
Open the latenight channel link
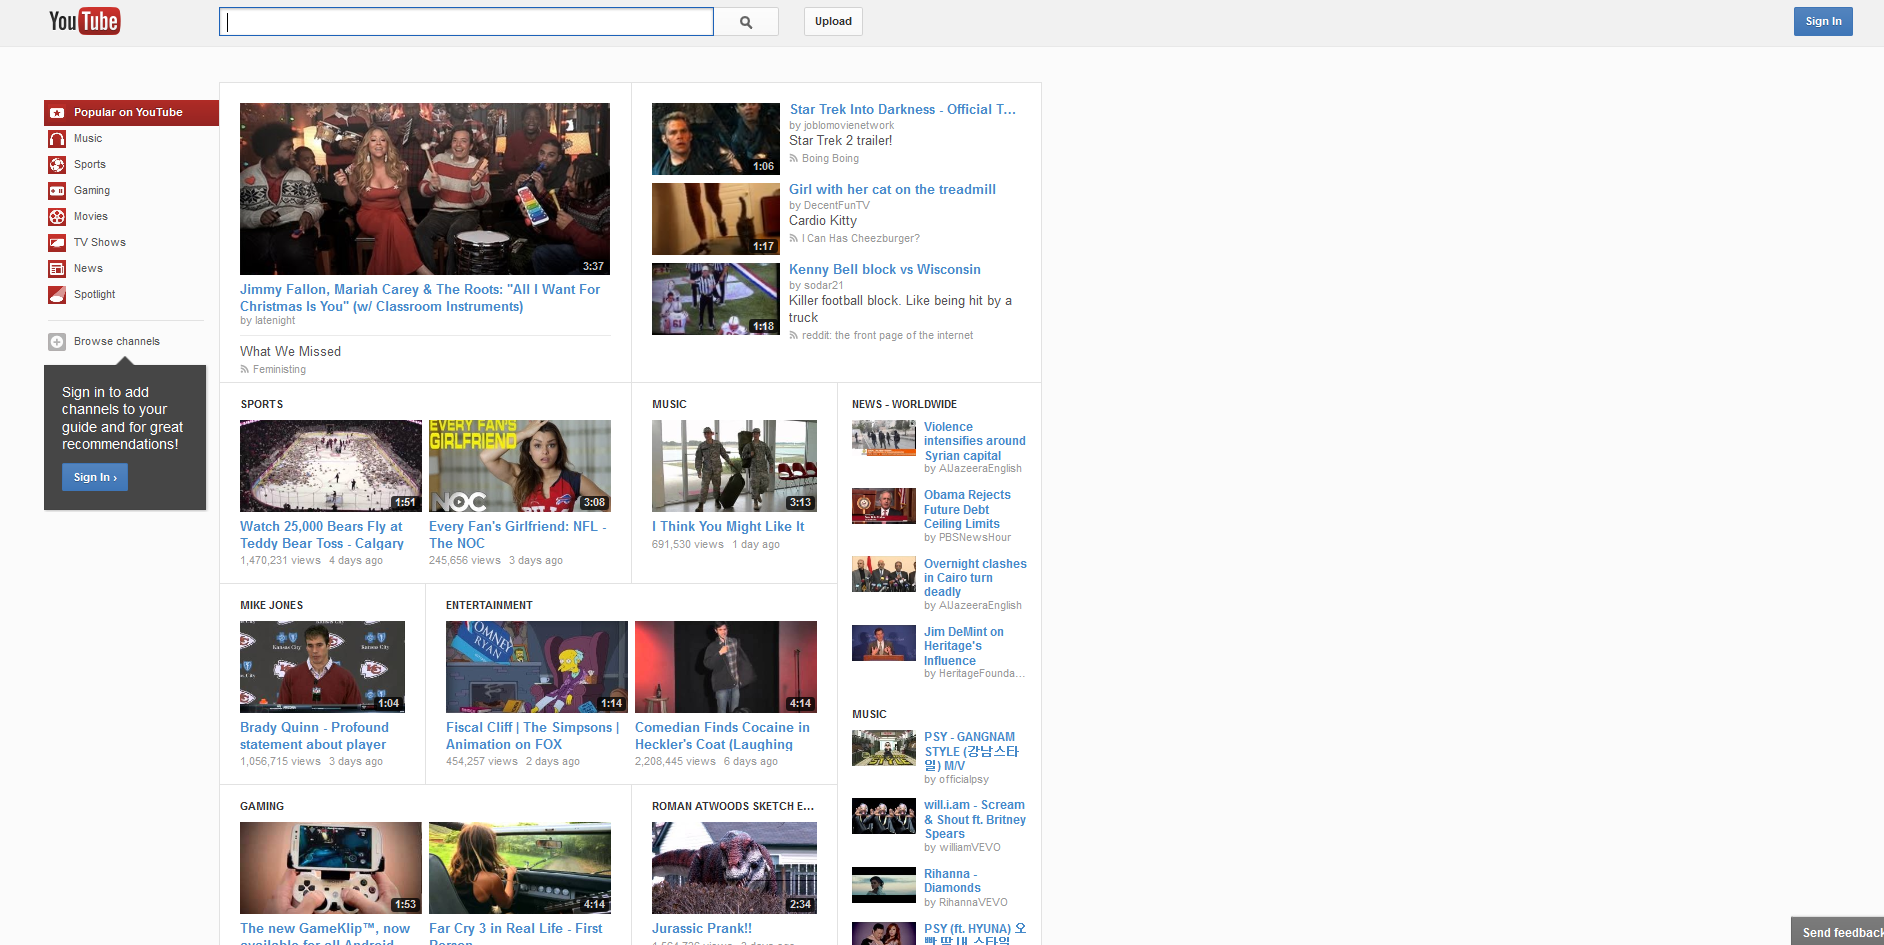[275, 321]
